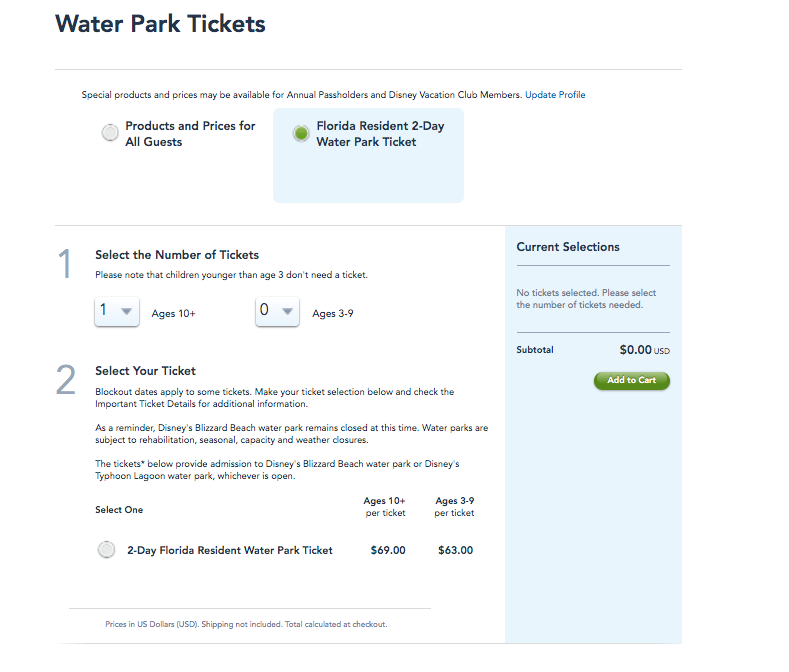
Task: Choose the 2-Day Florida Resident ticket radio button
Action: [x=106, y=550]
